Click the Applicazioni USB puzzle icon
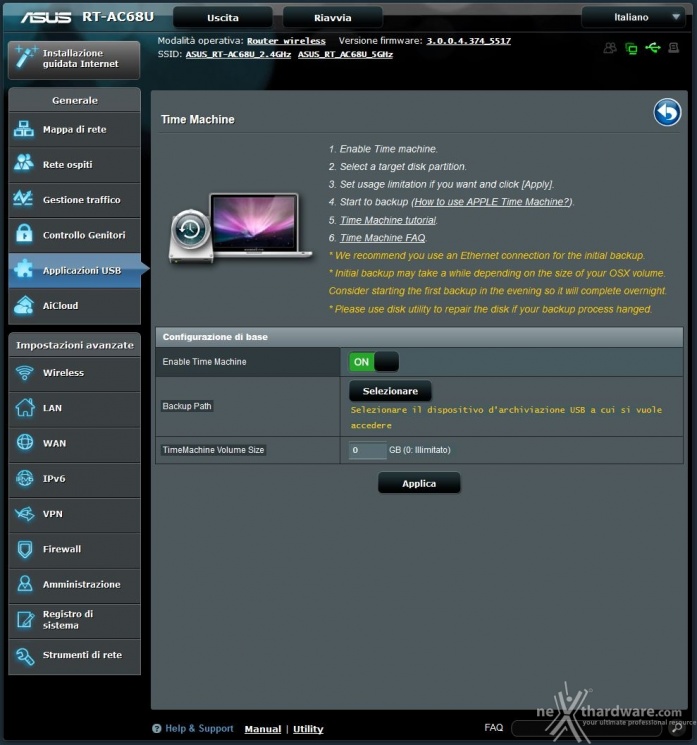Image resolution: width=697 pixels, height=745 pixels. click(24, 269)
